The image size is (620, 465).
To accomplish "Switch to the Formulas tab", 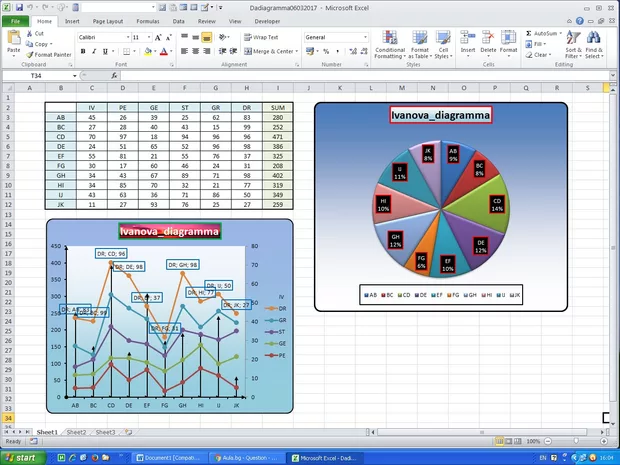I will [x=148, y=21].
